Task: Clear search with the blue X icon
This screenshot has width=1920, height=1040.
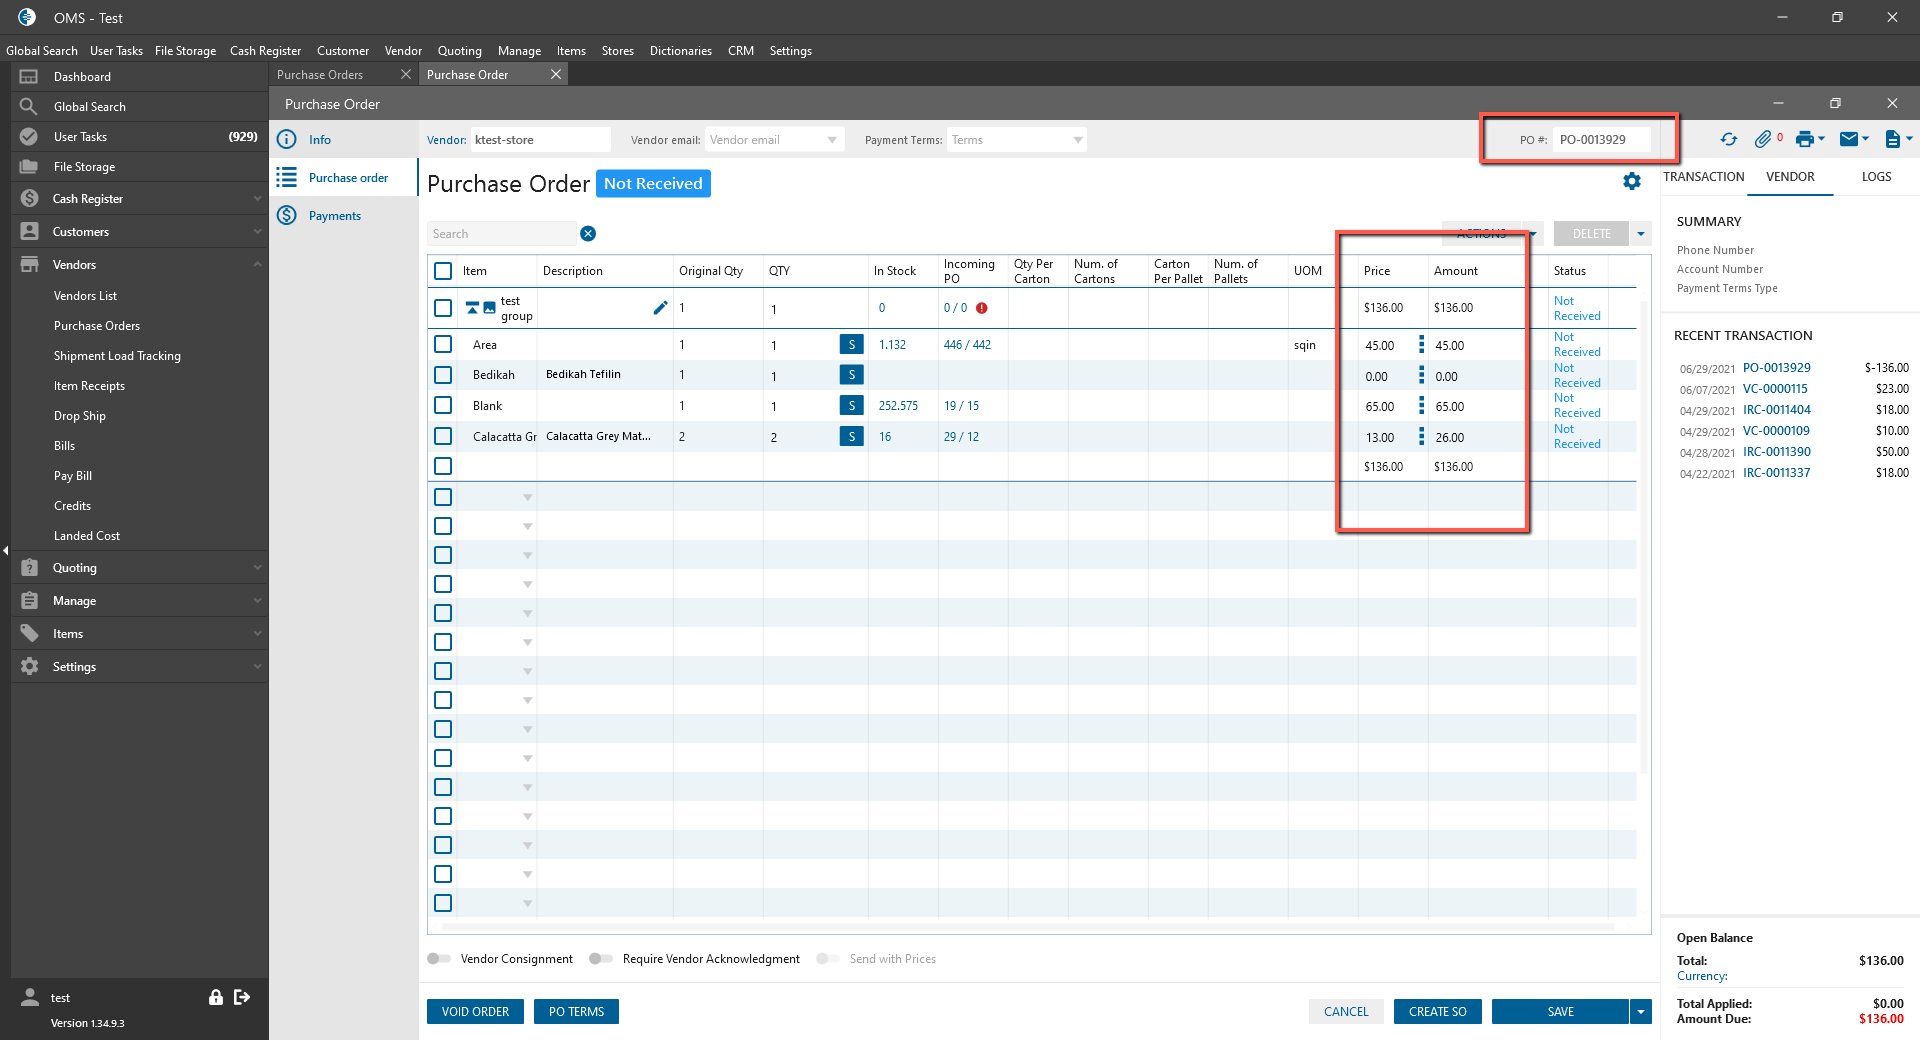Action: (x=588, y=234)
